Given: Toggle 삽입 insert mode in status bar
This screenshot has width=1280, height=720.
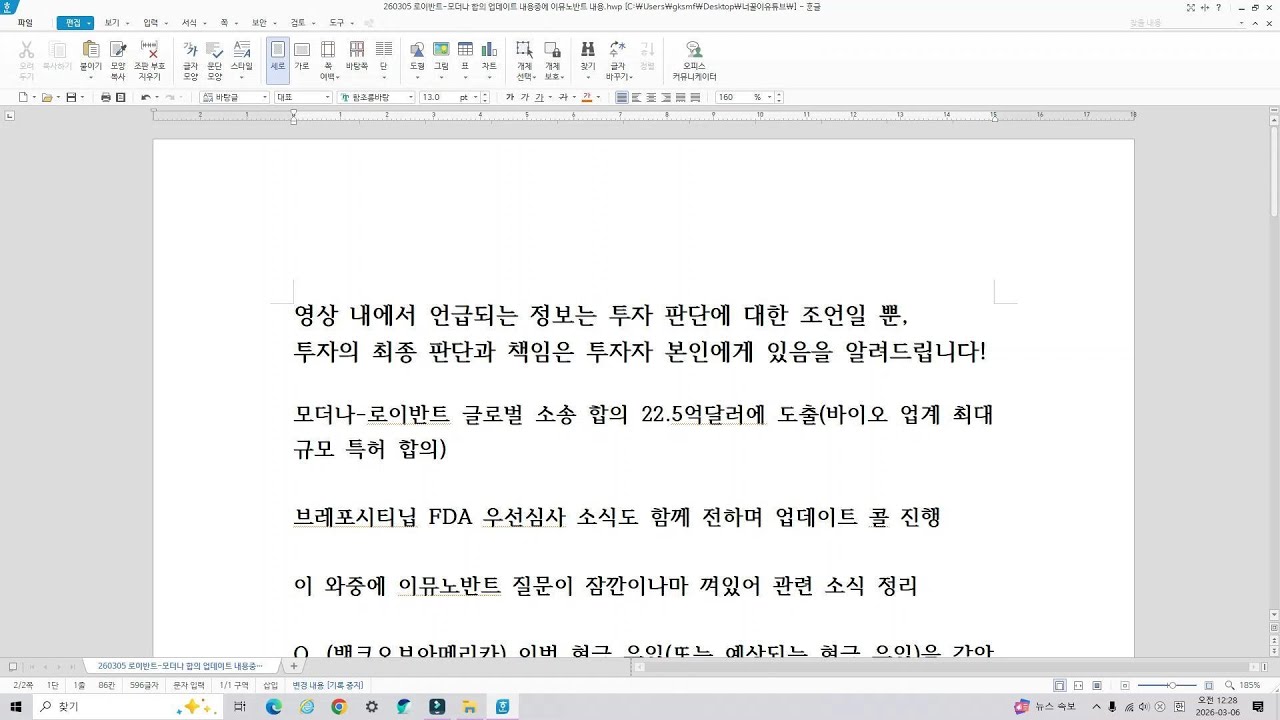Looking at the screenshot, I should (x=271, y=685).
